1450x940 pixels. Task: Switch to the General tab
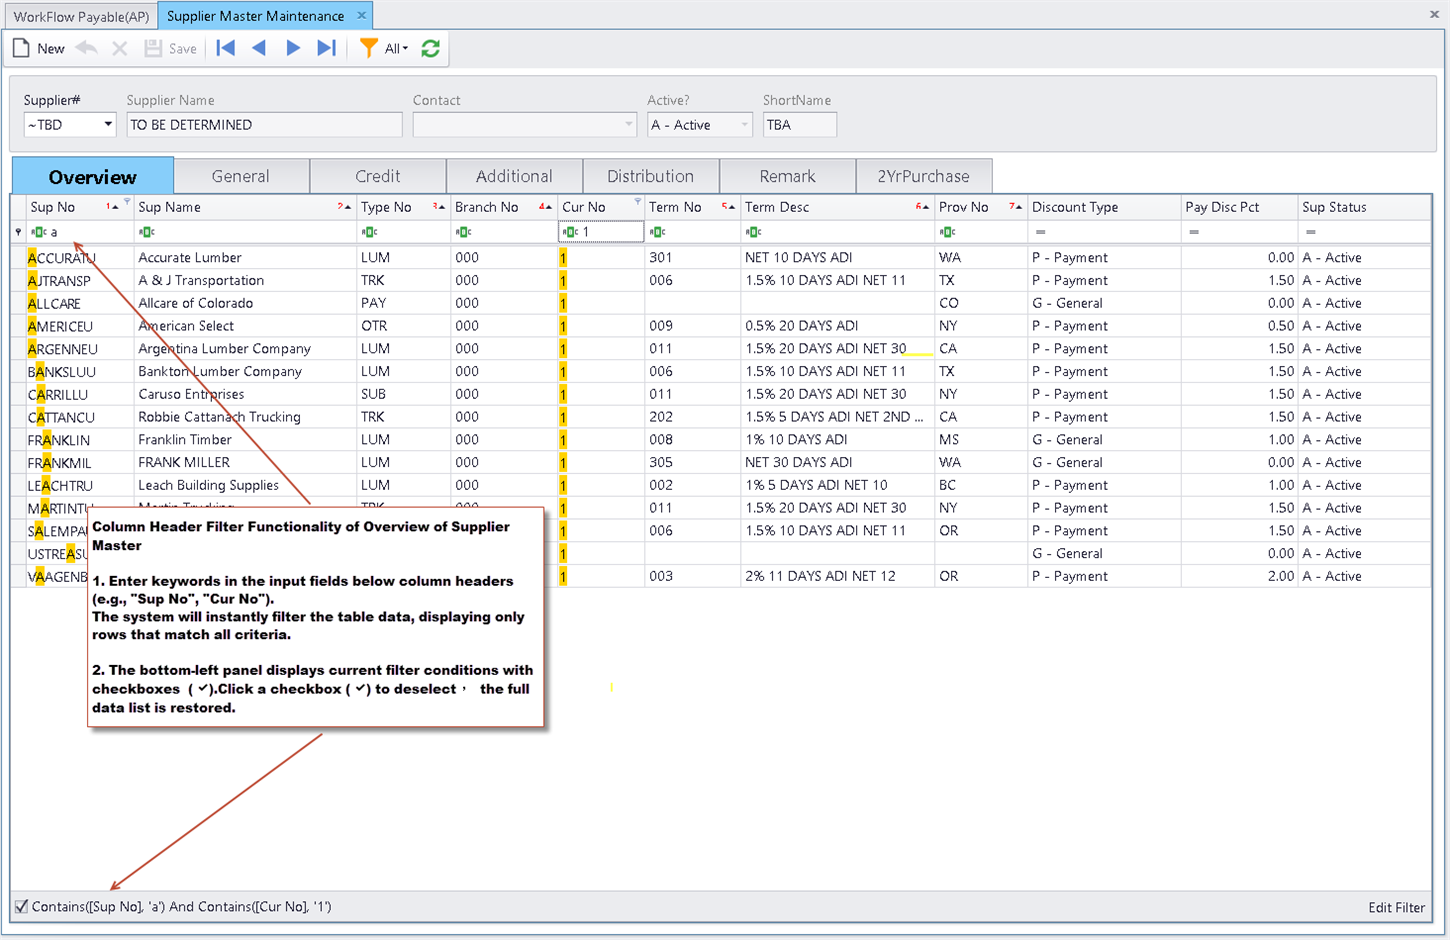[241, 176]
